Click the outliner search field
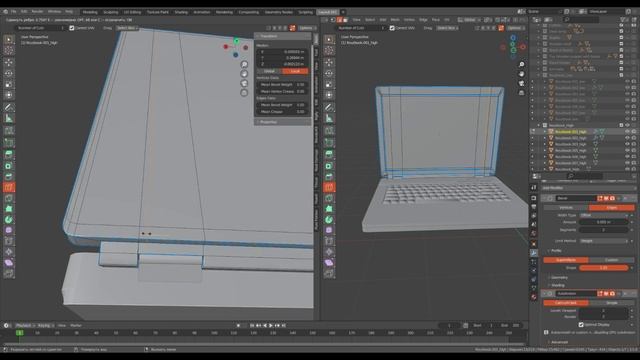The height and width of the screenshot is (360, 640). (x=581, y=20)
